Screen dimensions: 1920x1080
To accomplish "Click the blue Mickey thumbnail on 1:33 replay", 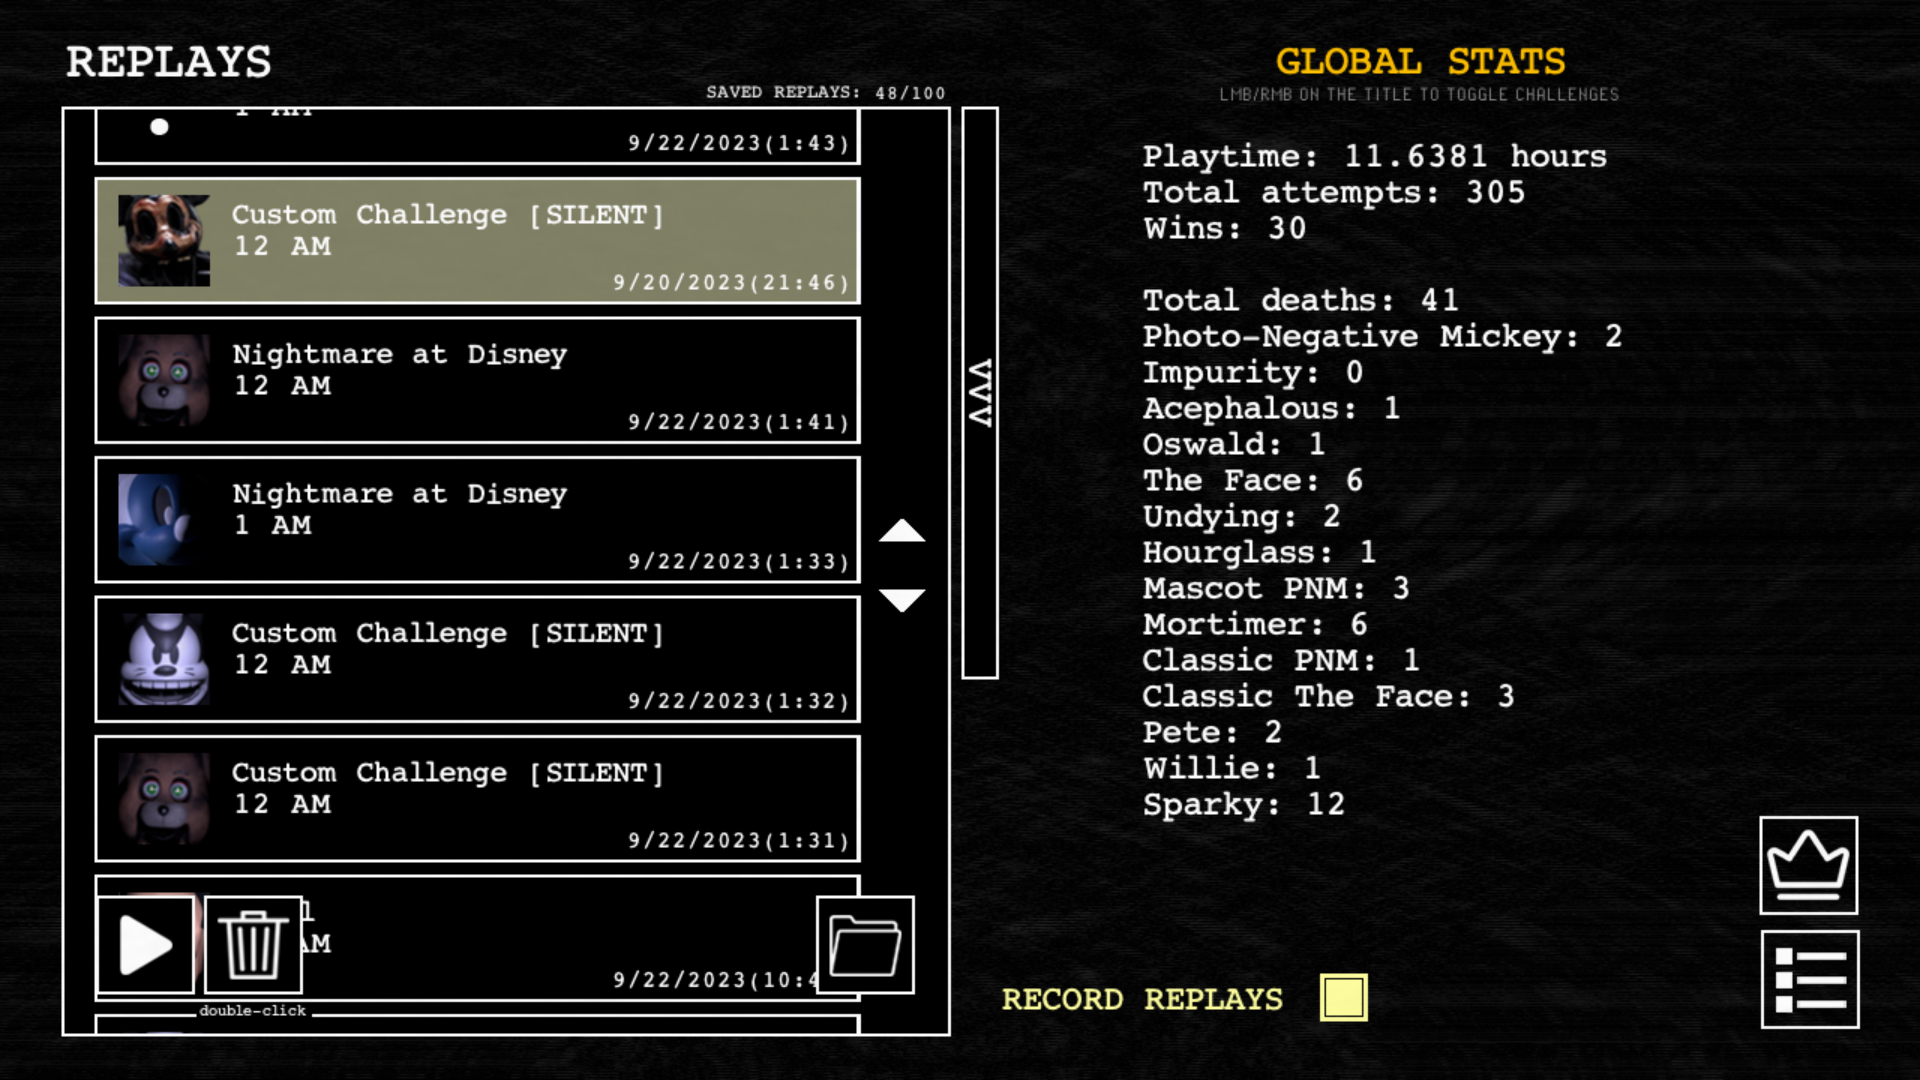I will pyautogui.click(x=164, y=520).
